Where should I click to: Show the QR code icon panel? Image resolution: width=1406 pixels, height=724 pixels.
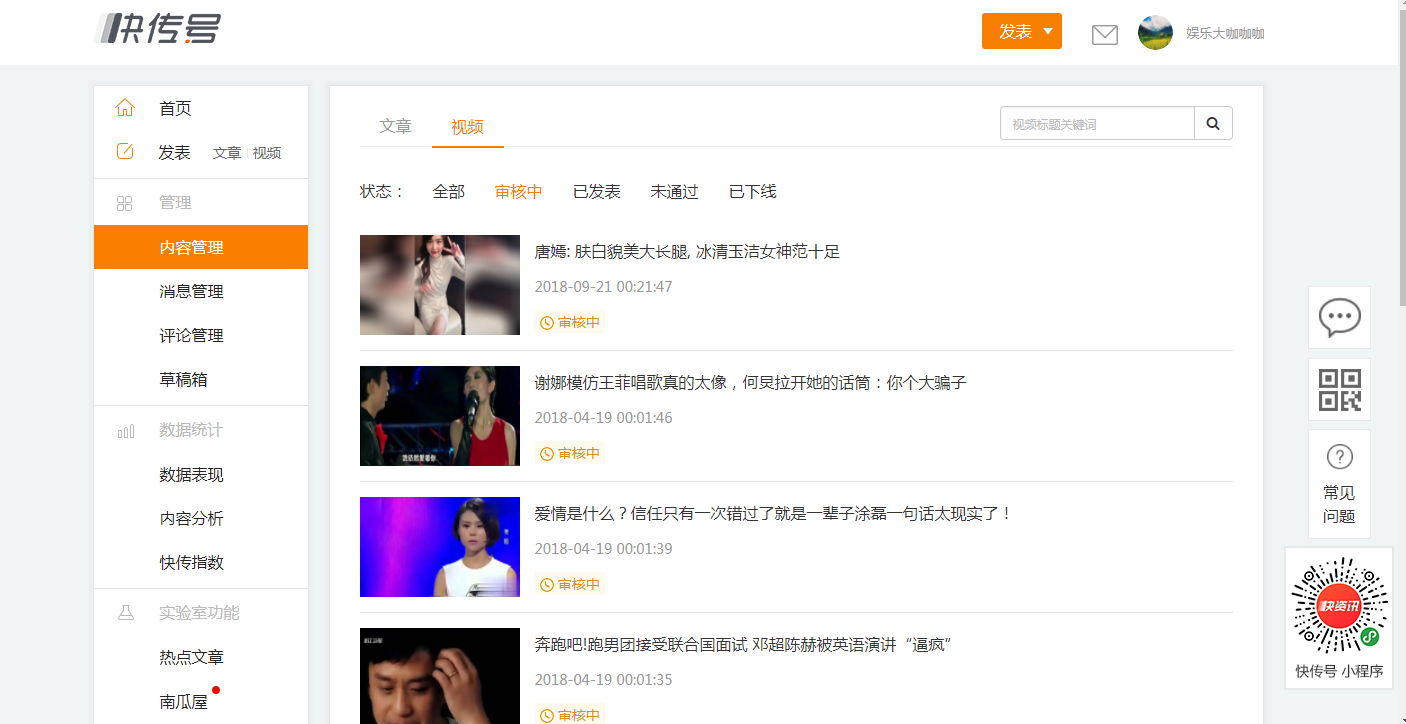[x=1339, y=389]
